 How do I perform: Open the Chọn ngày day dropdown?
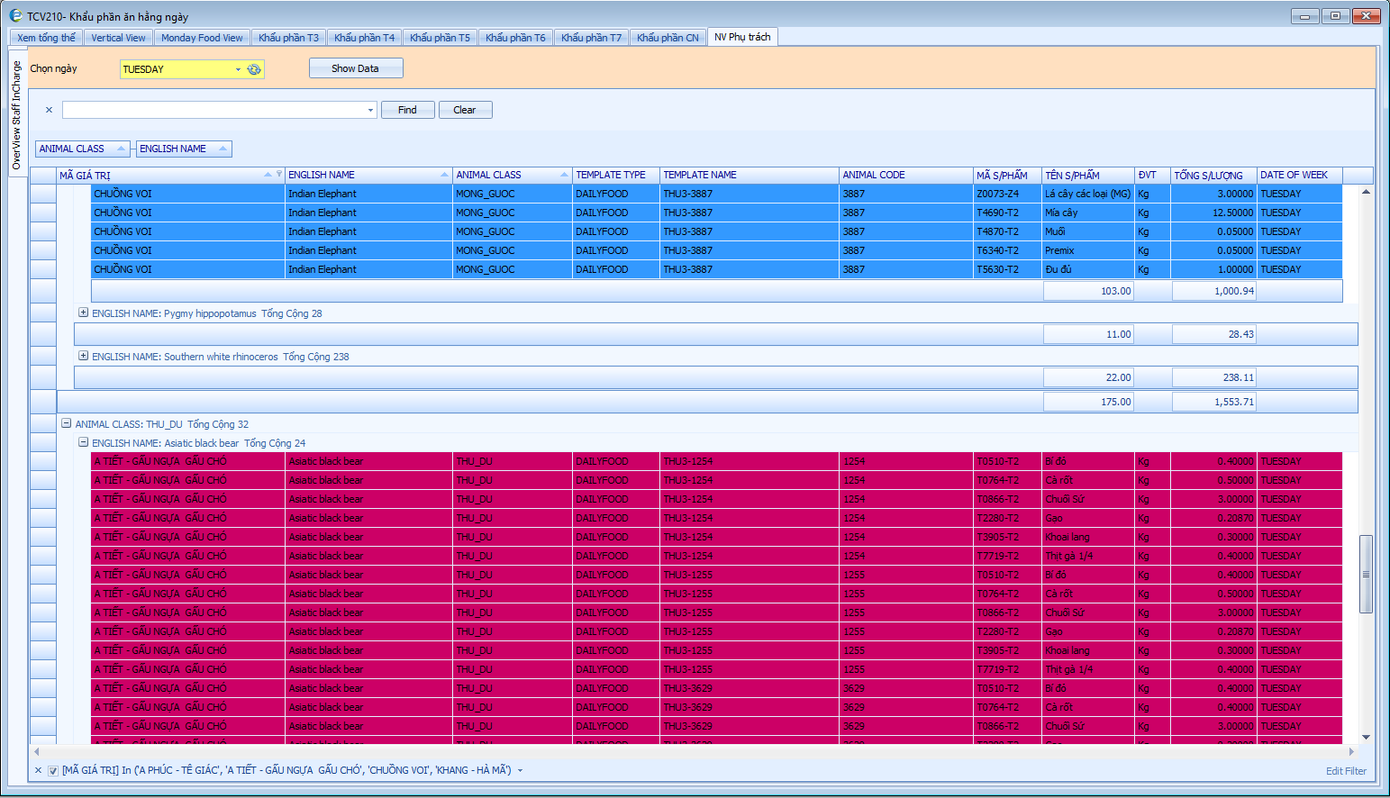coord(238,69)
